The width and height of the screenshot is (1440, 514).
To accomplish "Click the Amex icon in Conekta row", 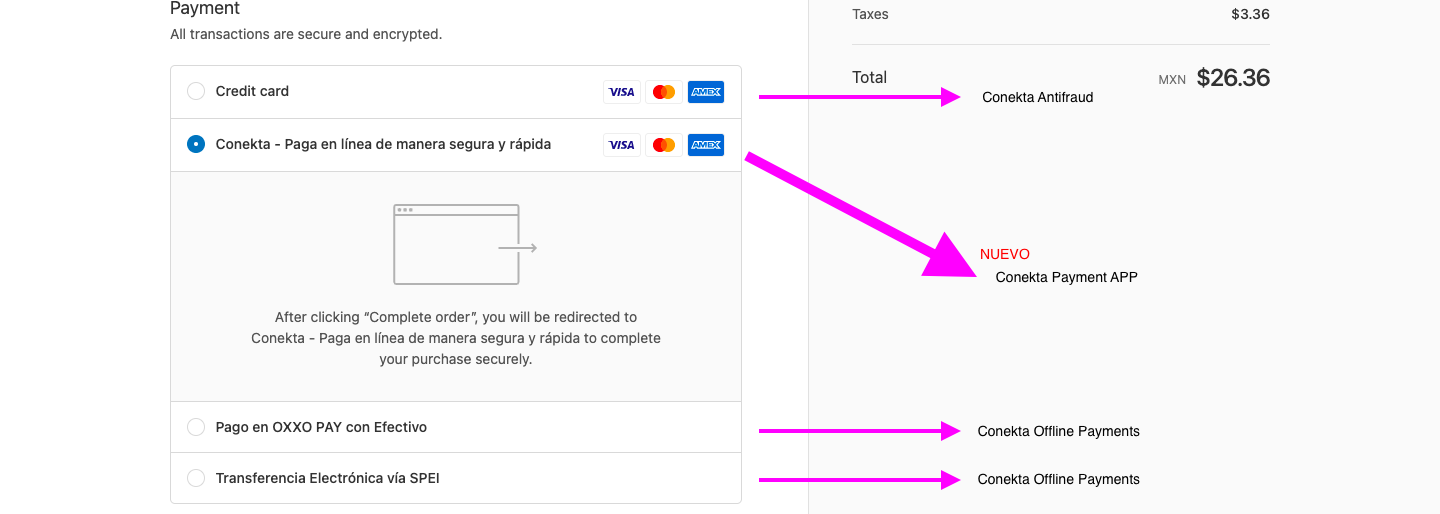I will 706,145.
